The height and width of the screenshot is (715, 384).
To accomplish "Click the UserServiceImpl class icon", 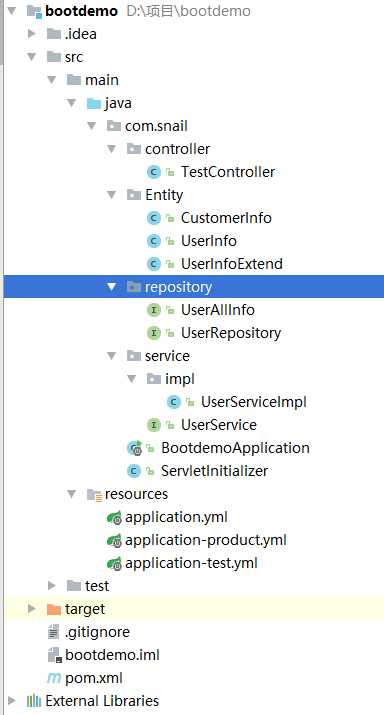I will coord(174,402).
